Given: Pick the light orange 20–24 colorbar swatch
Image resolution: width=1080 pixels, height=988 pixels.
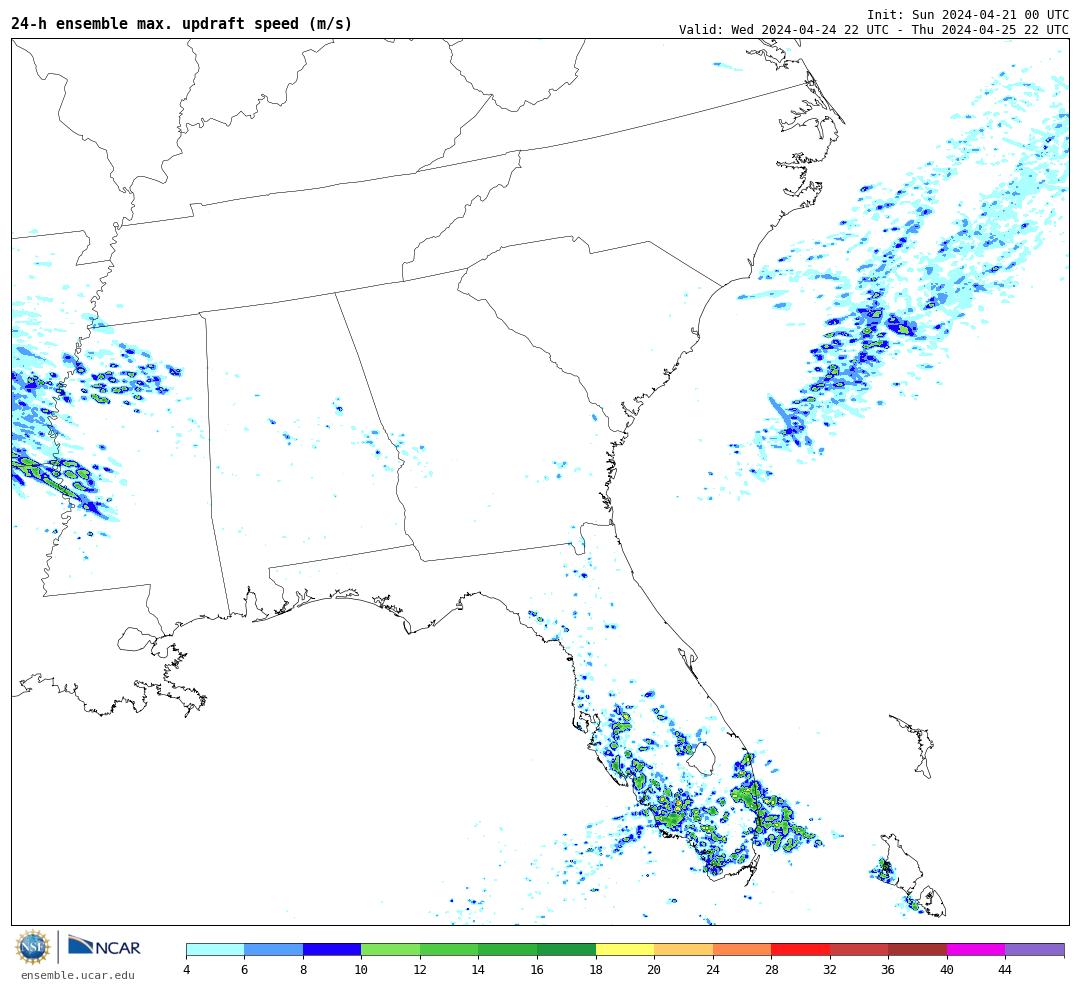Looking at the screenshot, I should 683,950.
